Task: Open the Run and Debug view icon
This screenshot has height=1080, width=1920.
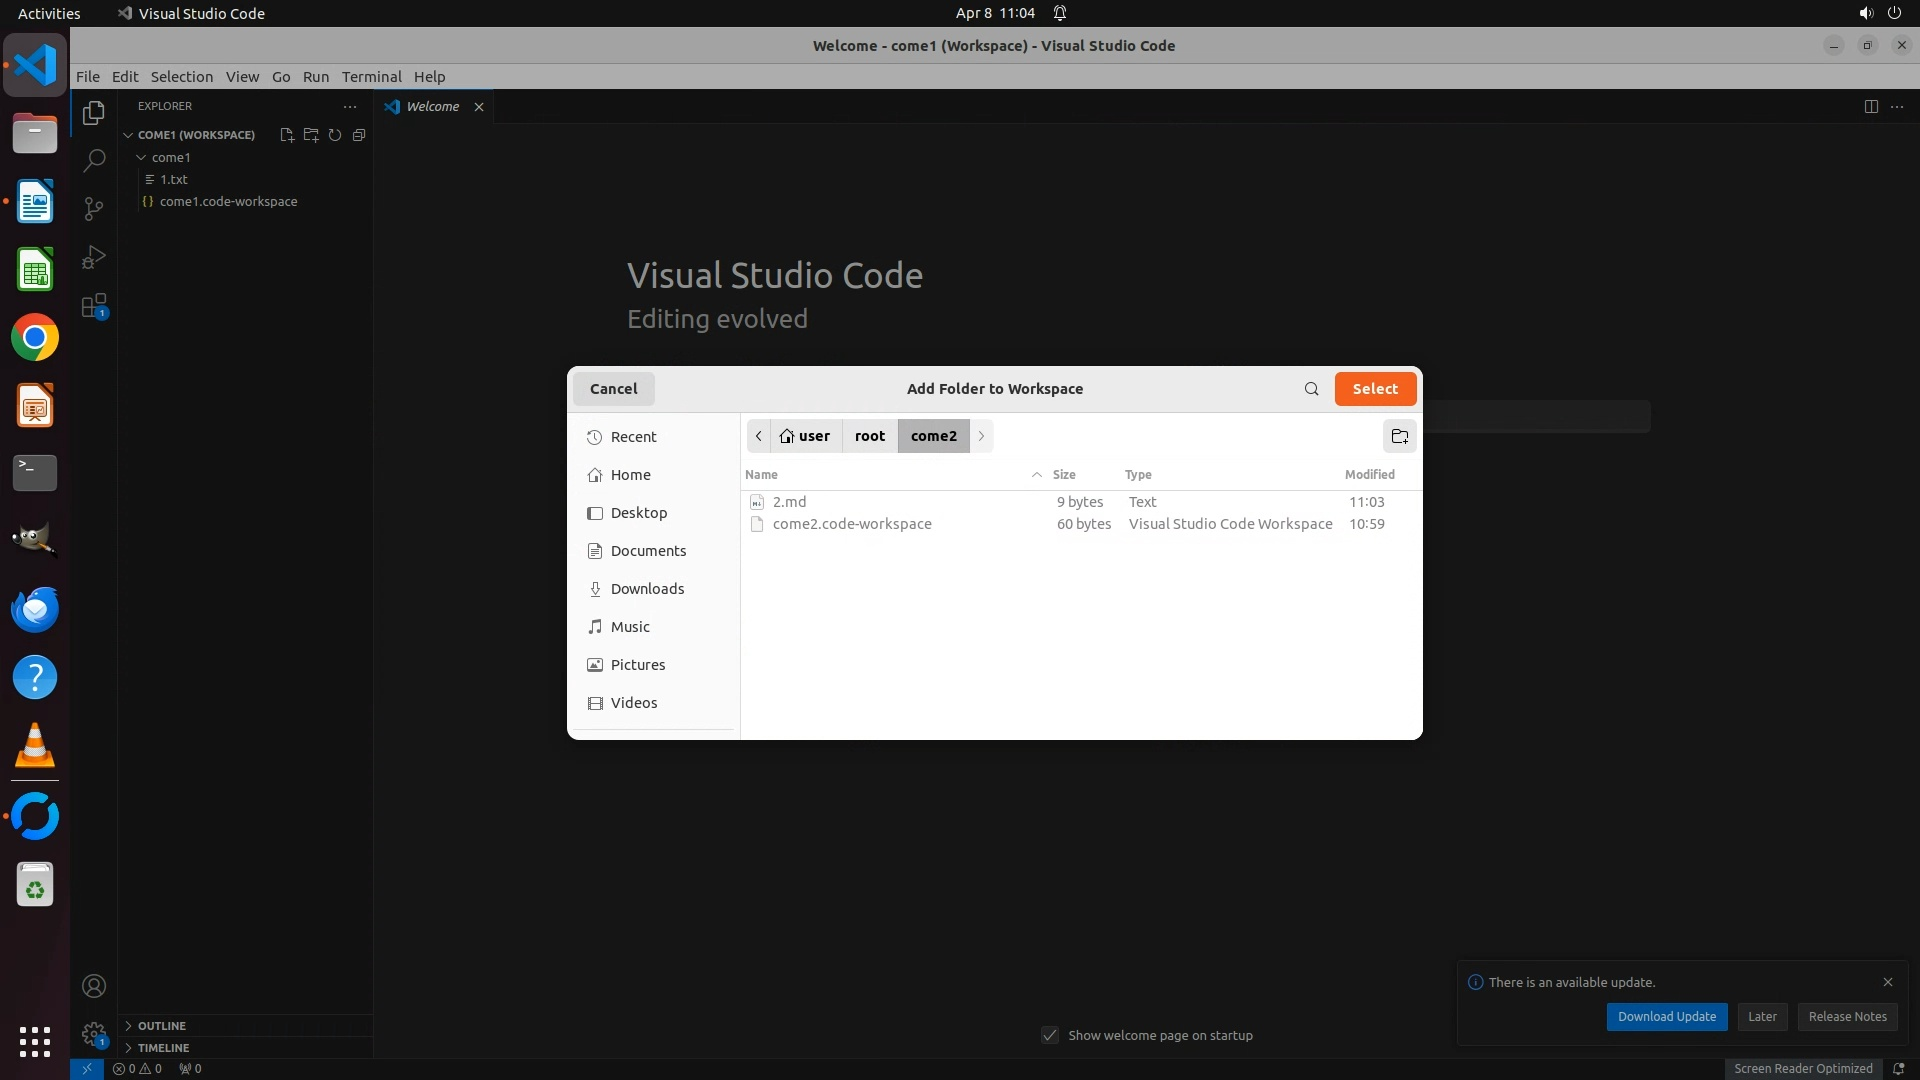Action: pyautogui.click(x=94, y=257)
